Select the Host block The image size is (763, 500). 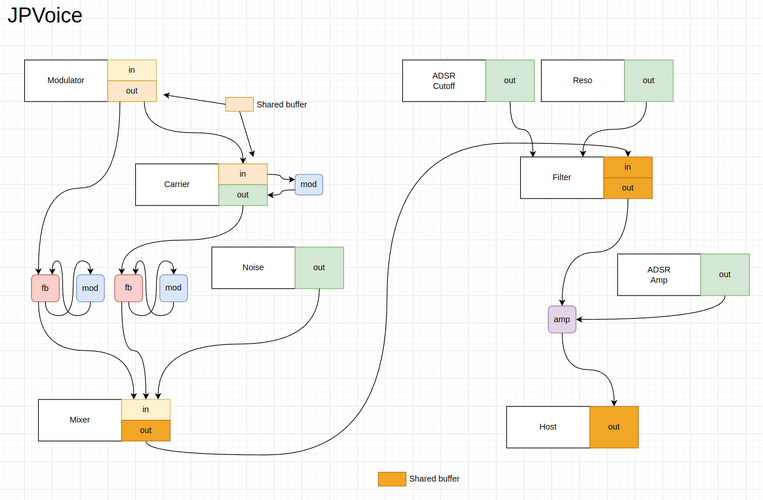[x=548, y=427]
